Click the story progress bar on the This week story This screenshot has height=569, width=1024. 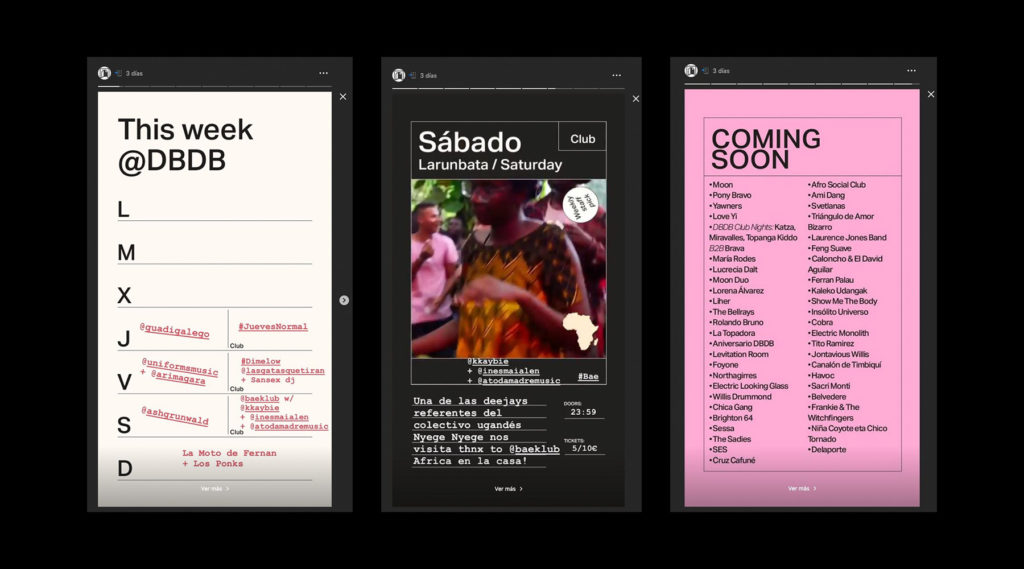click(x=215, y=86)
